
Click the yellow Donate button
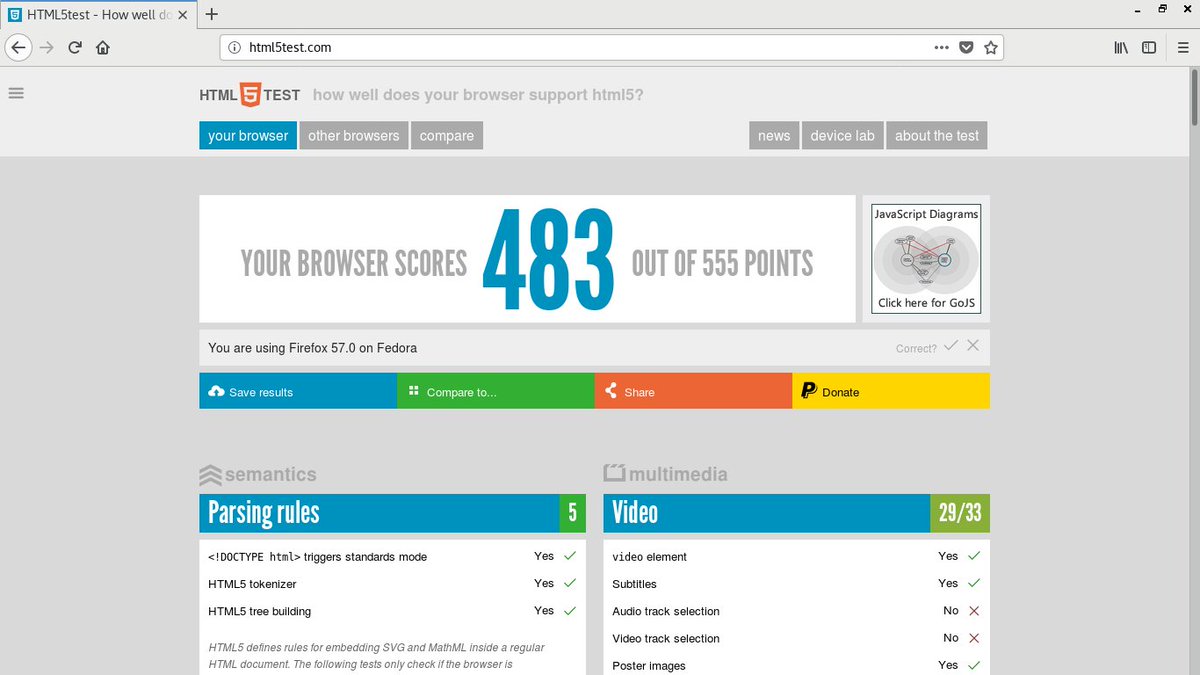[x=891, y=391]
